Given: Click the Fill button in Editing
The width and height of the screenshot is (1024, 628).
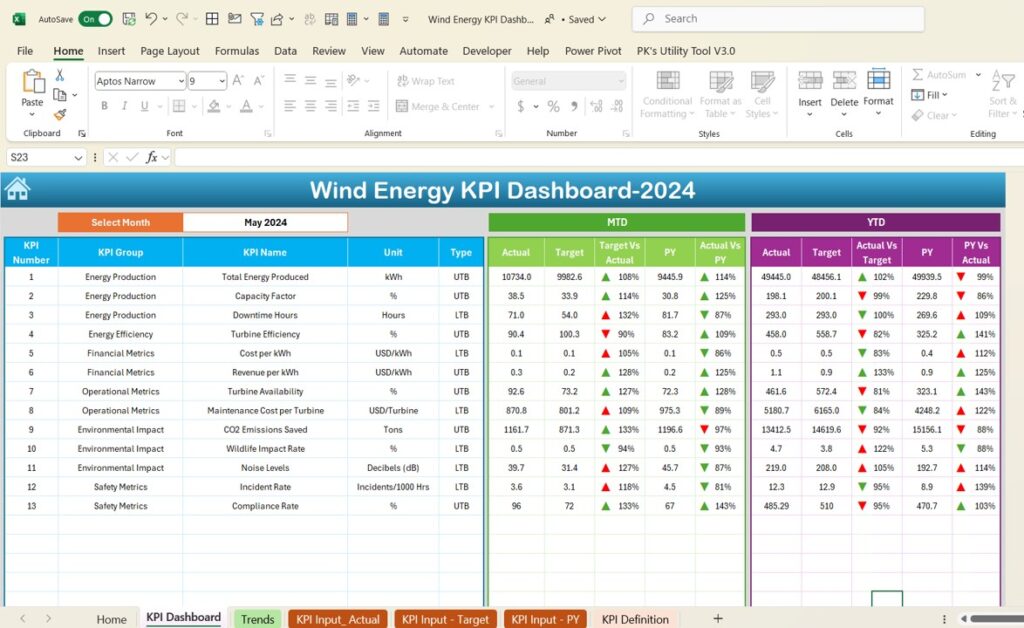Looking at the screenshot, I should coord(929,95).
